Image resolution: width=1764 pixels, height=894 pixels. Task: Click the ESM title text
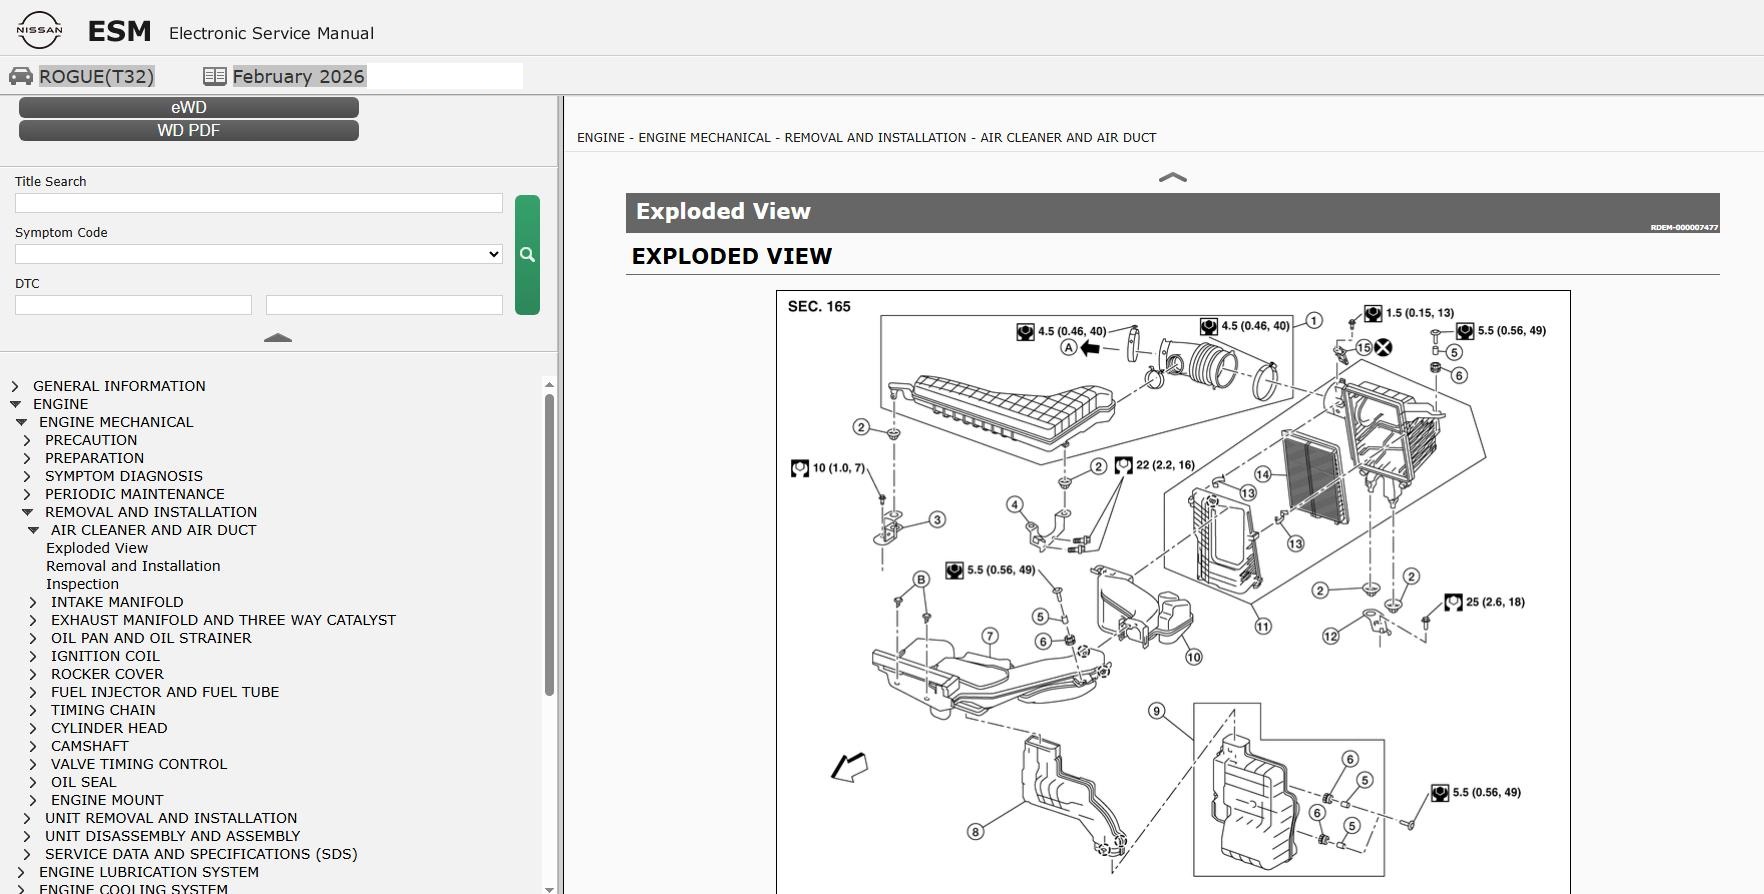coord(120,32)
